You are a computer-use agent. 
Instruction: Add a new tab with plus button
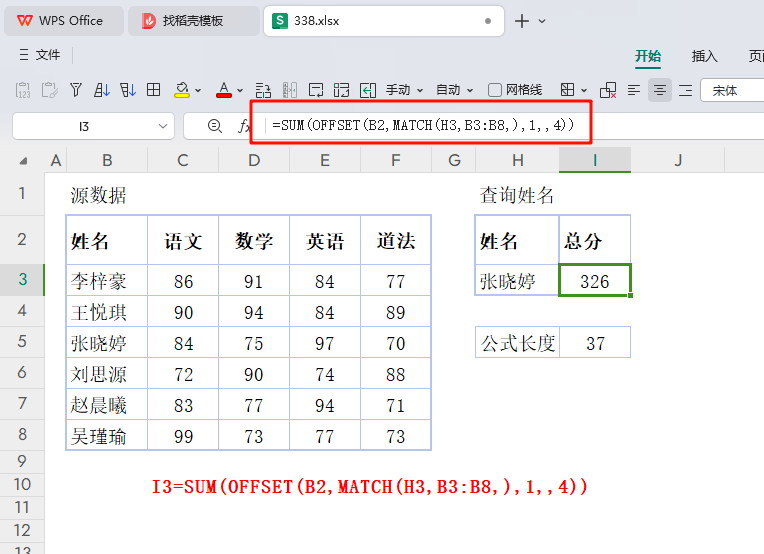pos(522,21)
